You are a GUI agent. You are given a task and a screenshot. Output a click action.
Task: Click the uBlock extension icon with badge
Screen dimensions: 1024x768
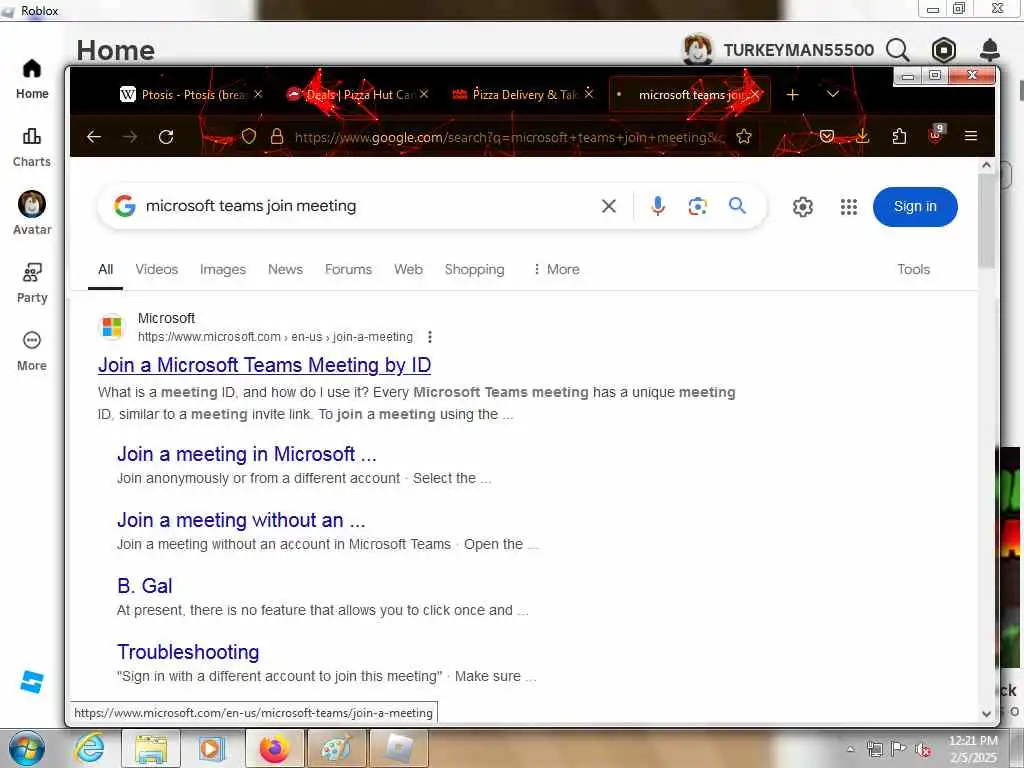936,135
